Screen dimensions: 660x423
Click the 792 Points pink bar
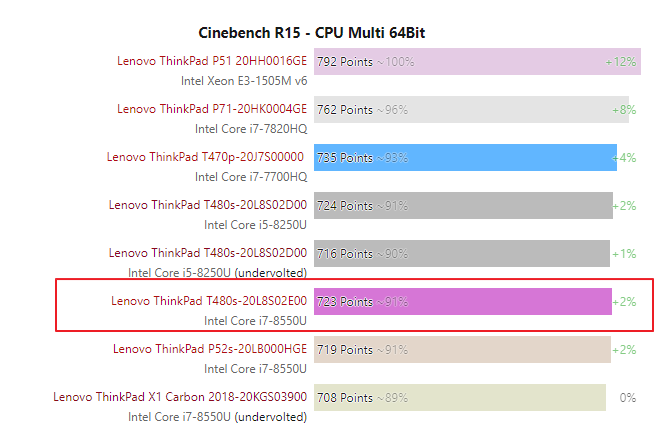[x=477, y=61]
